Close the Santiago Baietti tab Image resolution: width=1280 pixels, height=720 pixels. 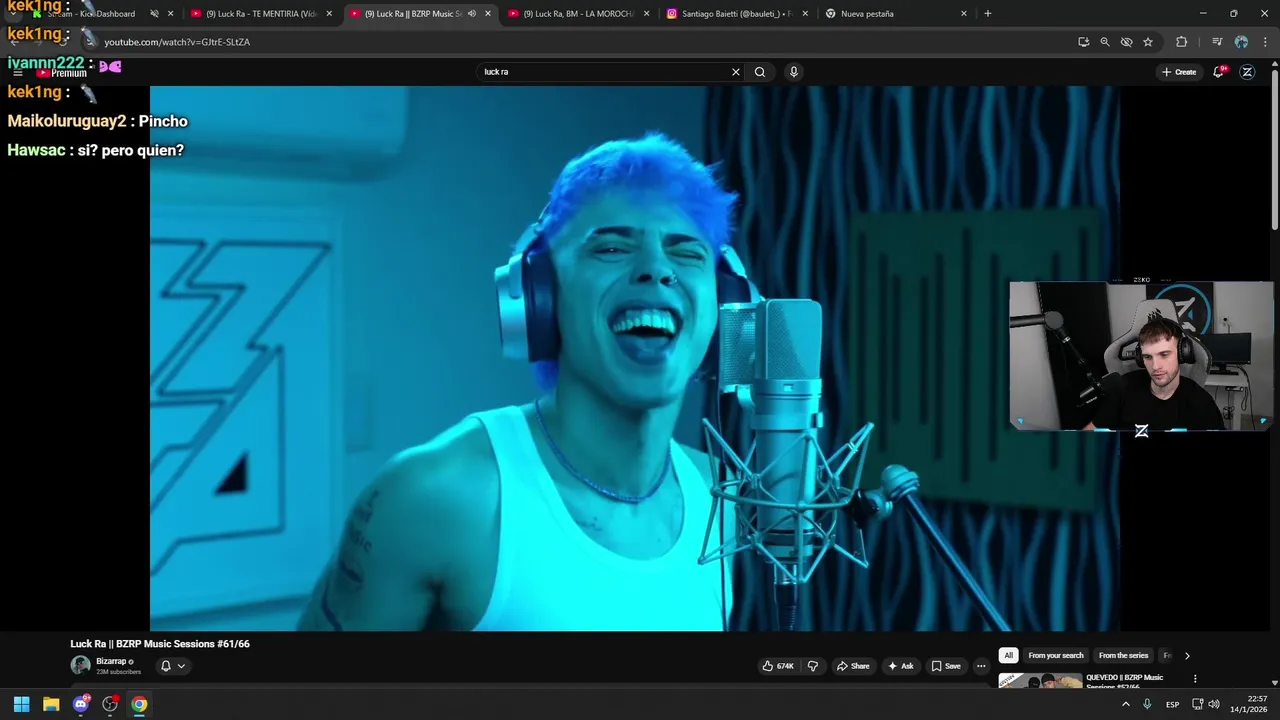(805, 14)
